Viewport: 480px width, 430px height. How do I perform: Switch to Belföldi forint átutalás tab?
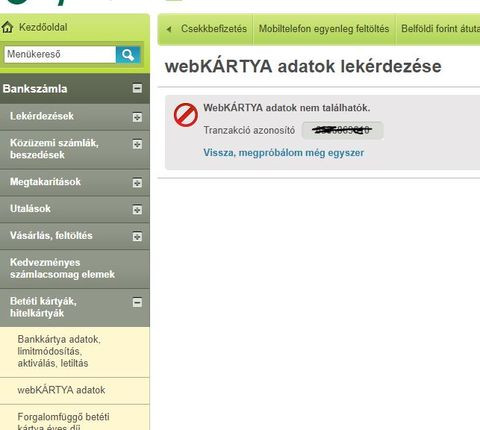[x=440, y=29]
